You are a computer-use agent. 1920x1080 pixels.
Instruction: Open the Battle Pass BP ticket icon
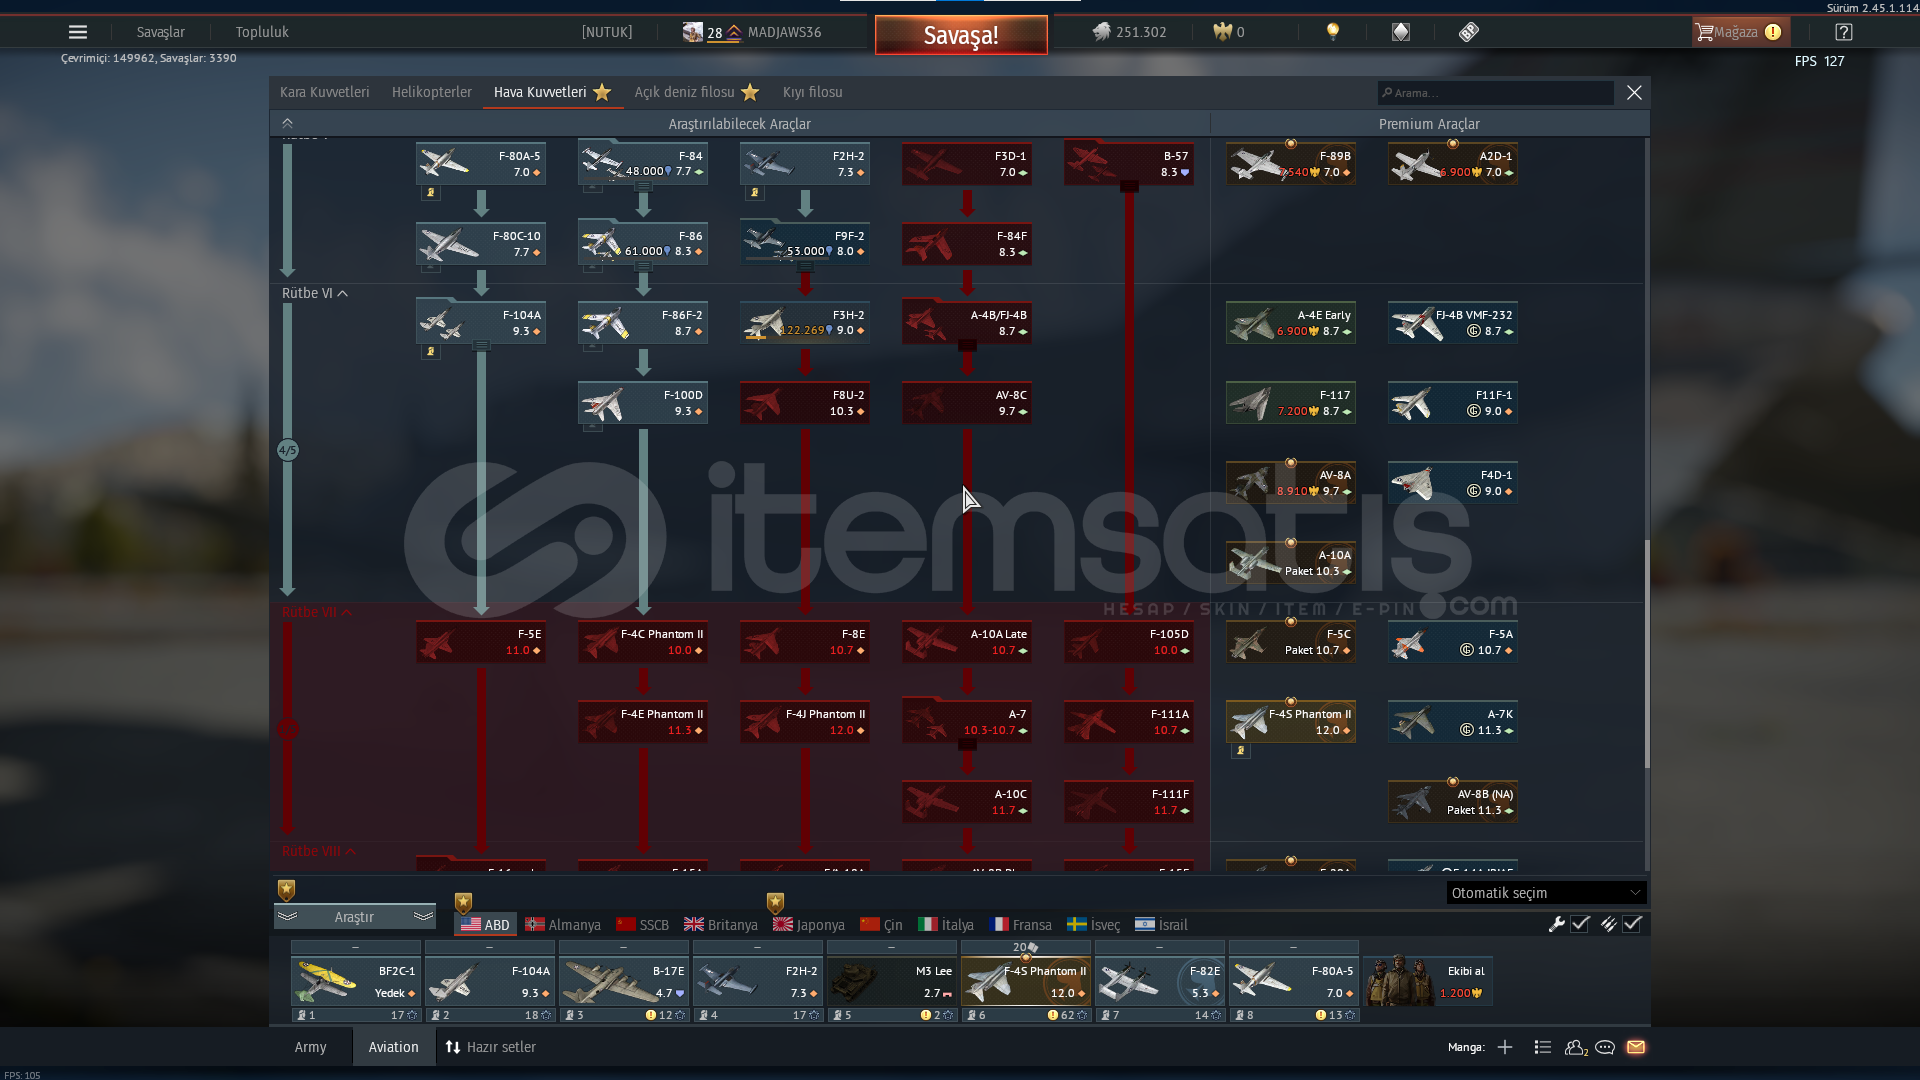(1469, 32)
